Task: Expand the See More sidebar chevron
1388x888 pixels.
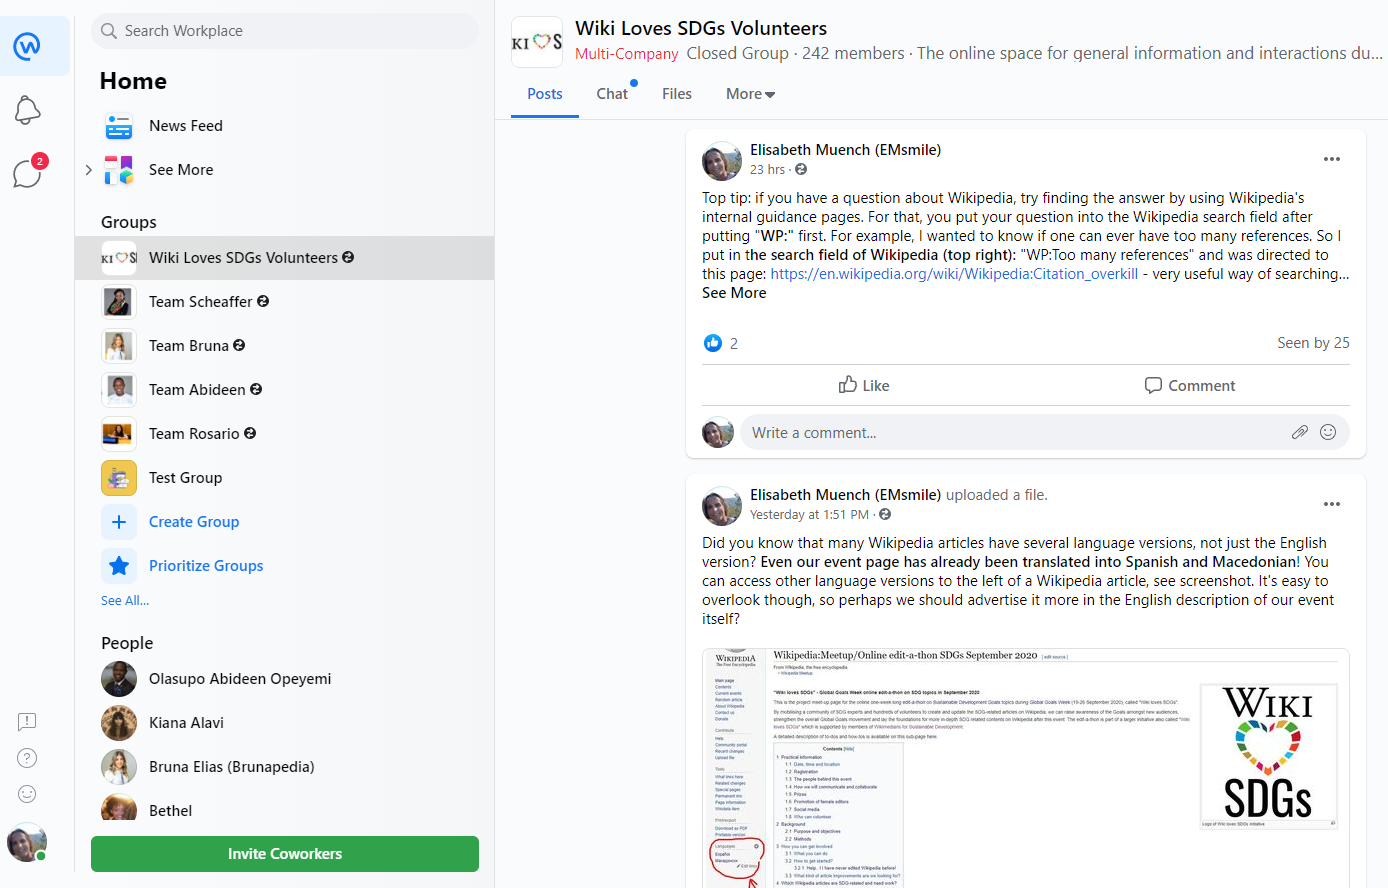Action: coord(89,170)
